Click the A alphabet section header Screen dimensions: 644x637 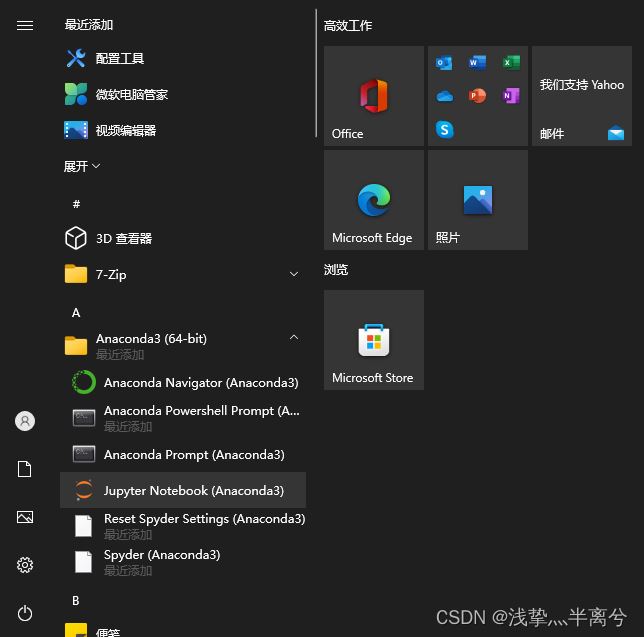click(x=76, y=313)
